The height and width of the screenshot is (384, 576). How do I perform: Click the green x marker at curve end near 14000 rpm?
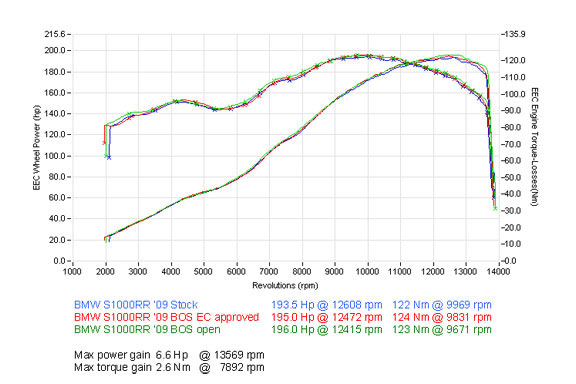pyautogui.click(x=495, y=208)
